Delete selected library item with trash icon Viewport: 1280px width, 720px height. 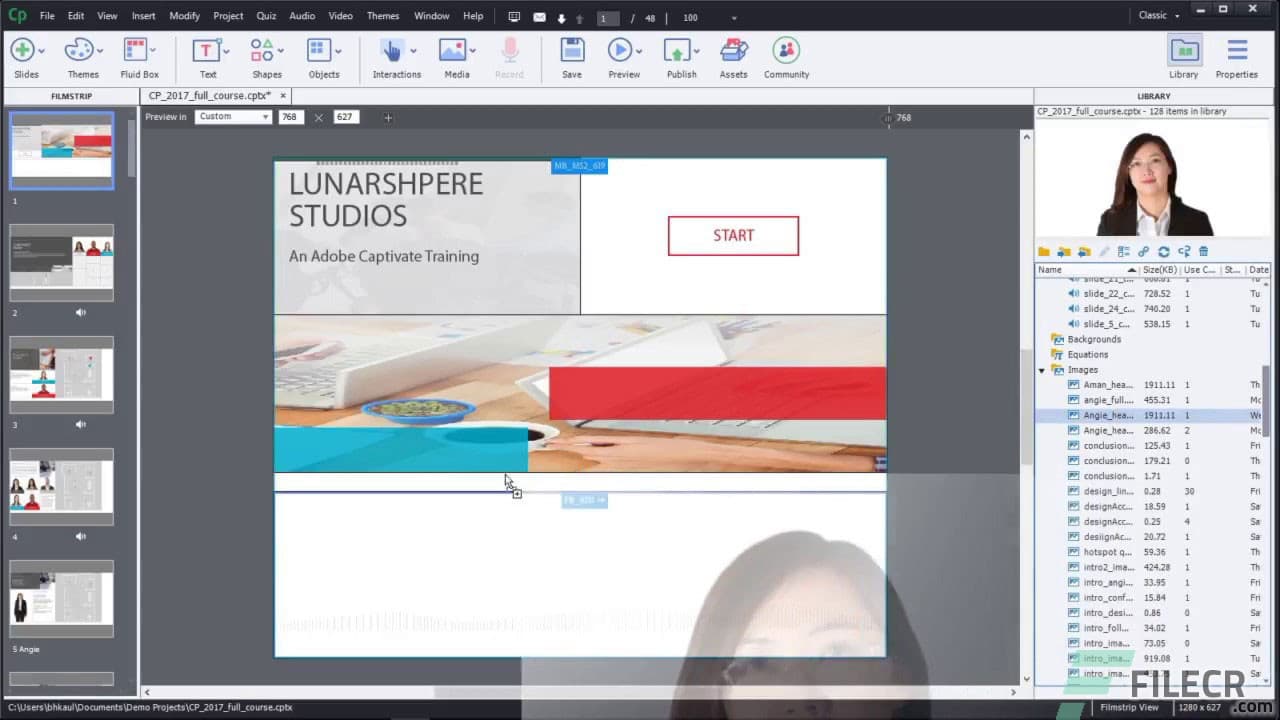coord(1205,251)
